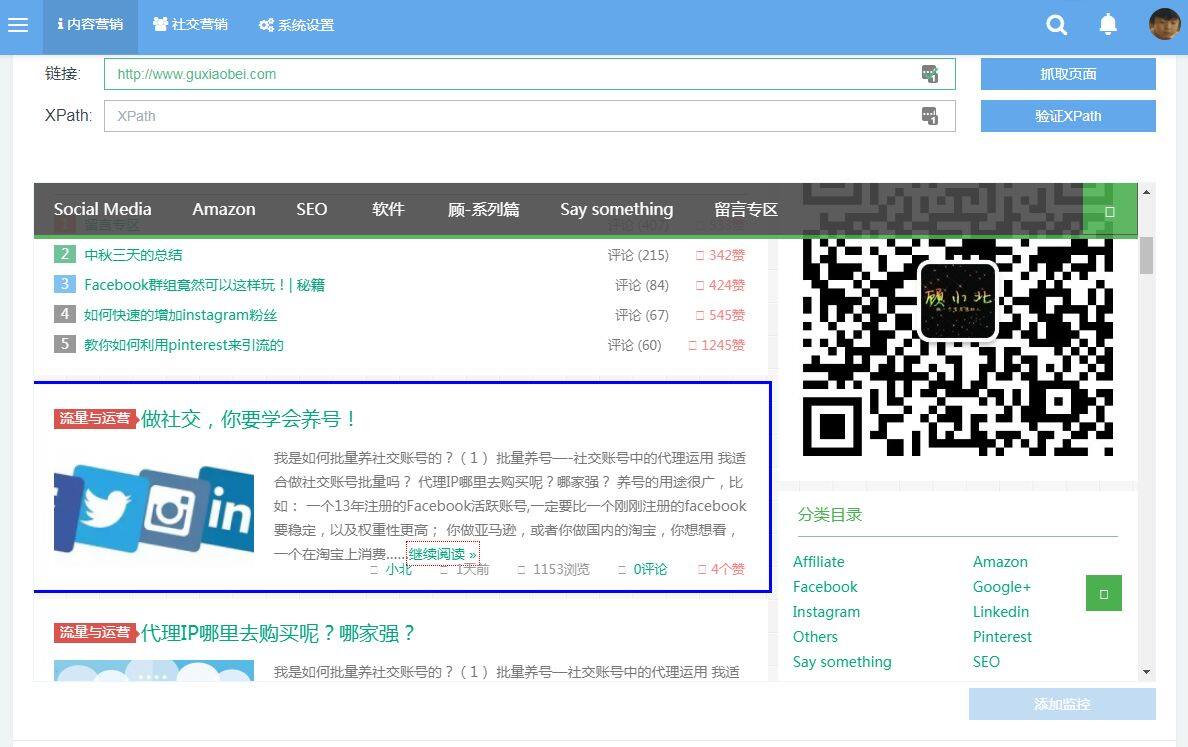Open the search icon in header
Viewport: 1188px width, 747px height.
(1056, 25)
